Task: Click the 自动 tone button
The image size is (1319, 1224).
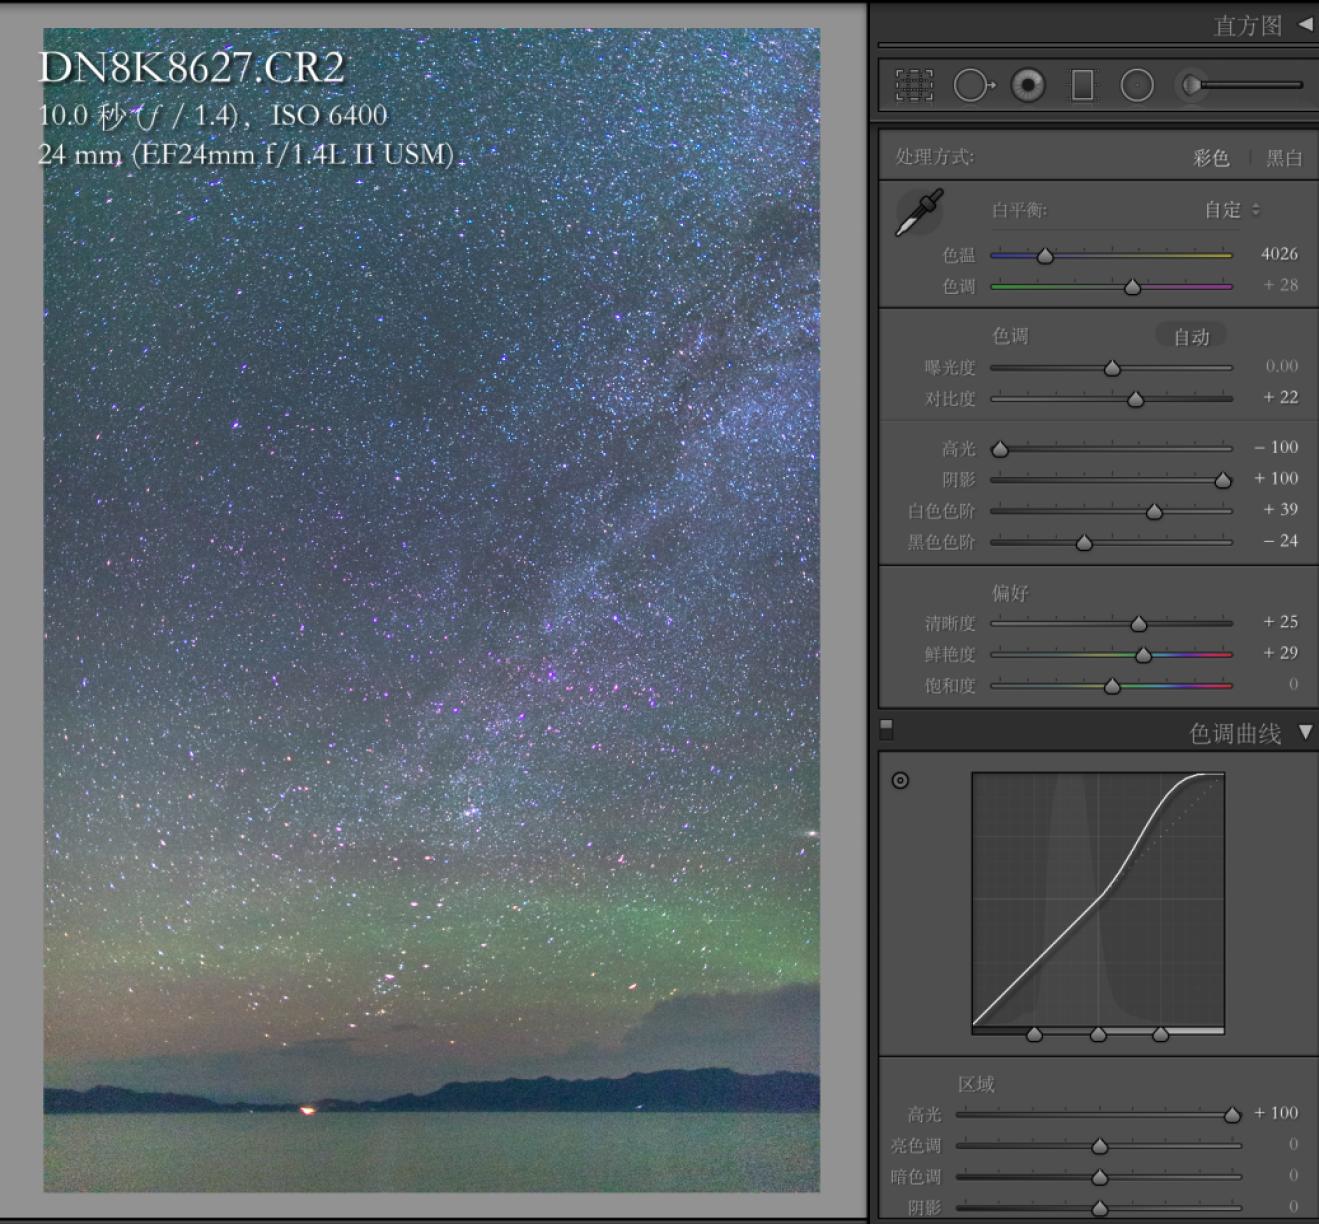Action: pyautogui.click(x=1191, y=337)
